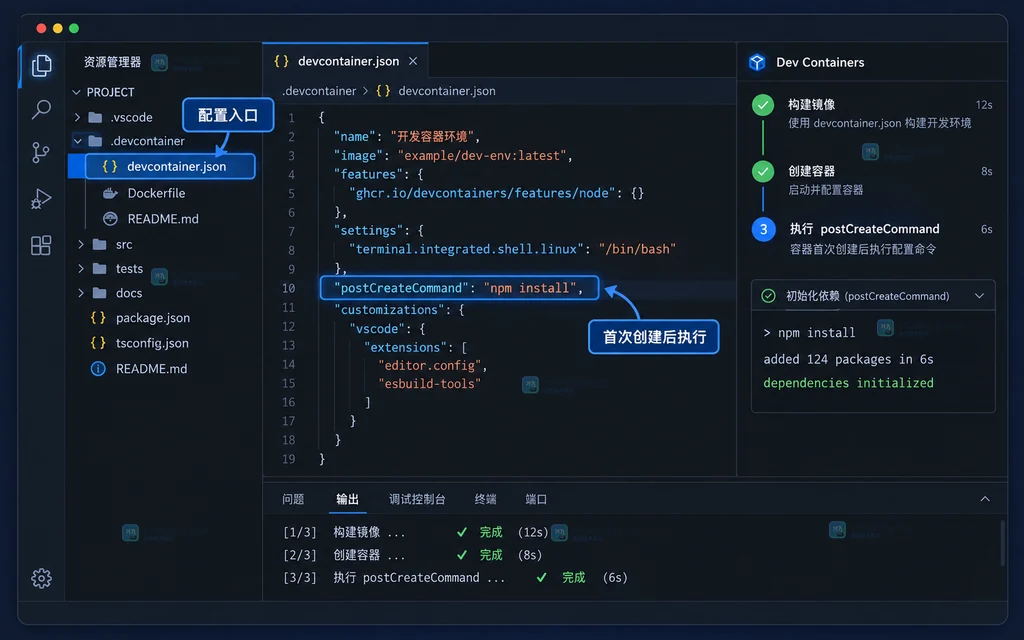Expand the tests folder chevron
1024x640 pixels.
coord(81,268)
